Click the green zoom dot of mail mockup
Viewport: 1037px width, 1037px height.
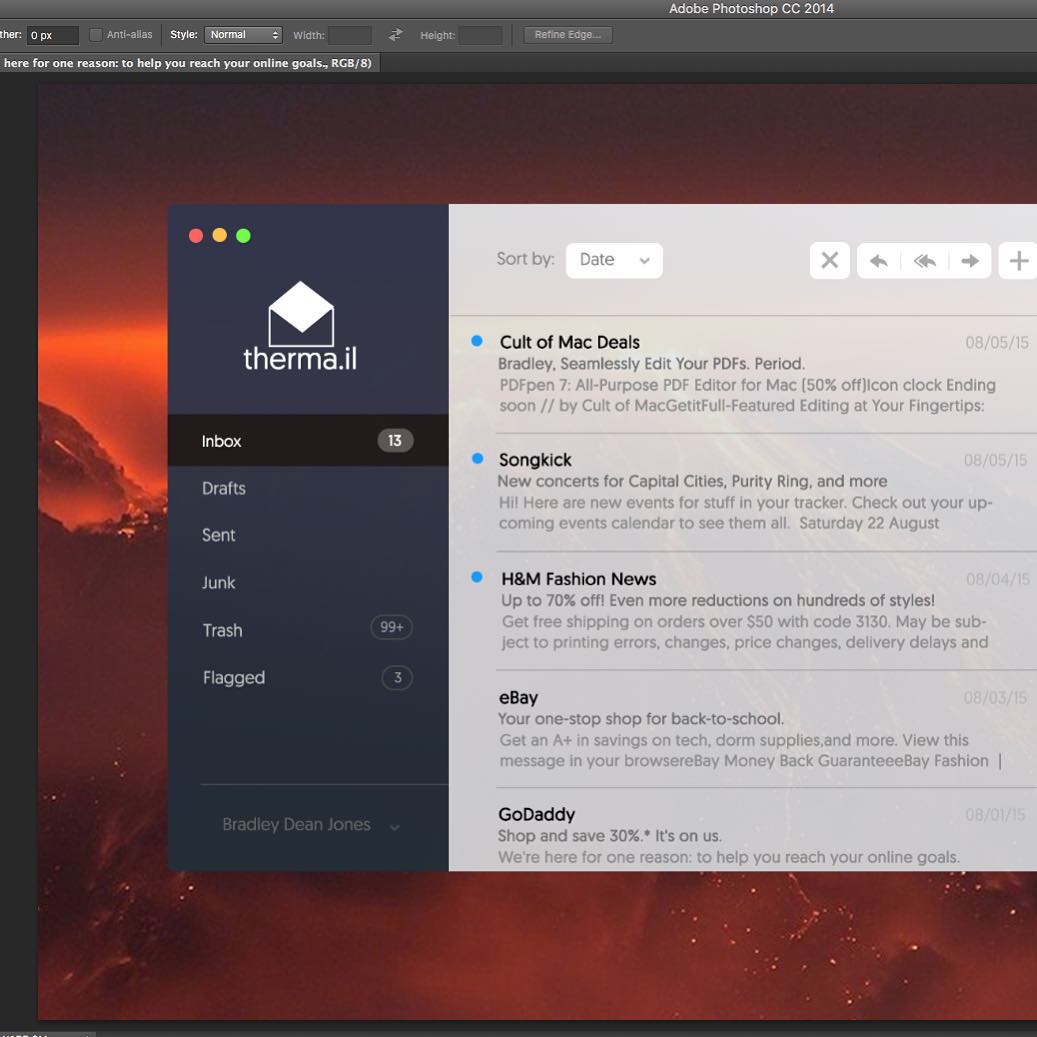pos(243,235)
